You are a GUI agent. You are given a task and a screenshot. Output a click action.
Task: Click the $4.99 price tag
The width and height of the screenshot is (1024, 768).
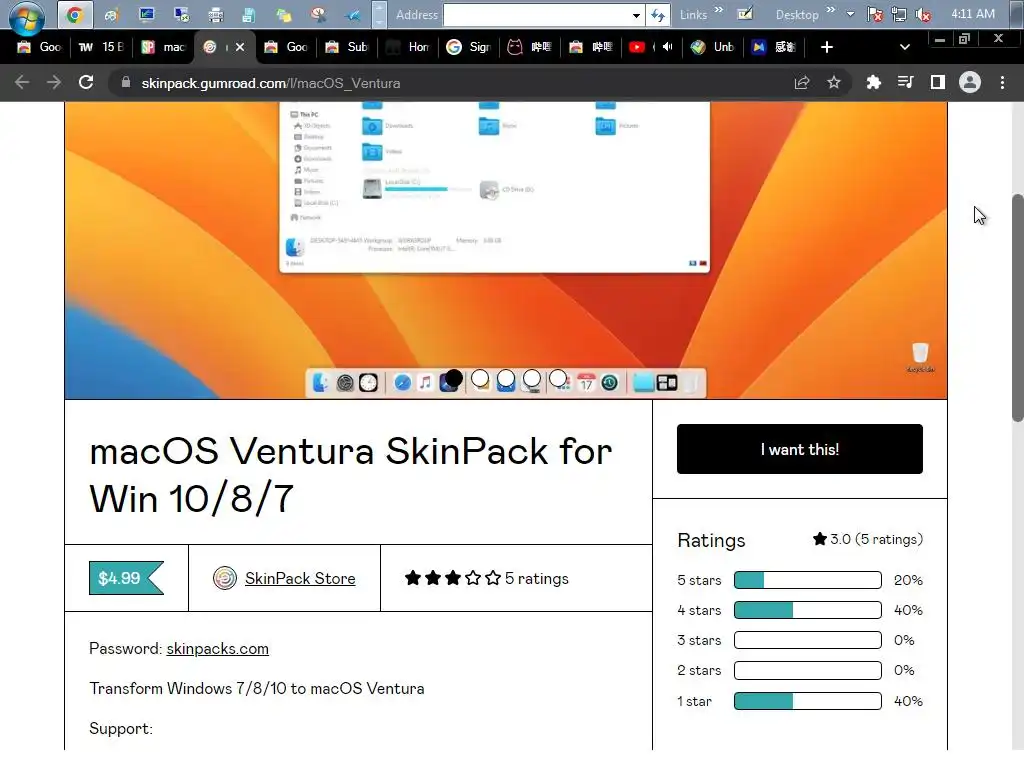126,578
